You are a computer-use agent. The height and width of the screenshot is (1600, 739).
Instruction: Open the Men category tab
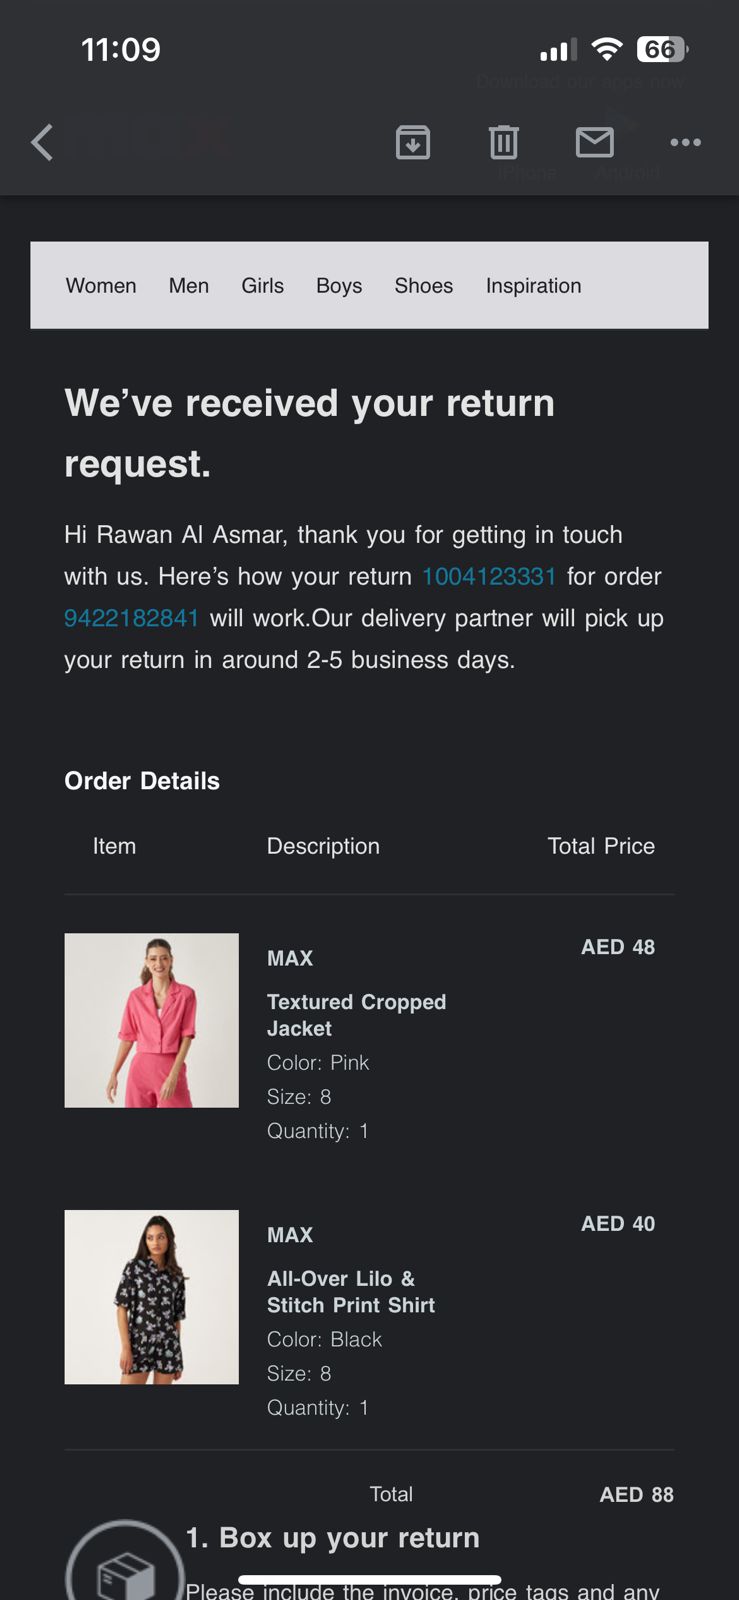pyautogui.click(x=189, y=286)
